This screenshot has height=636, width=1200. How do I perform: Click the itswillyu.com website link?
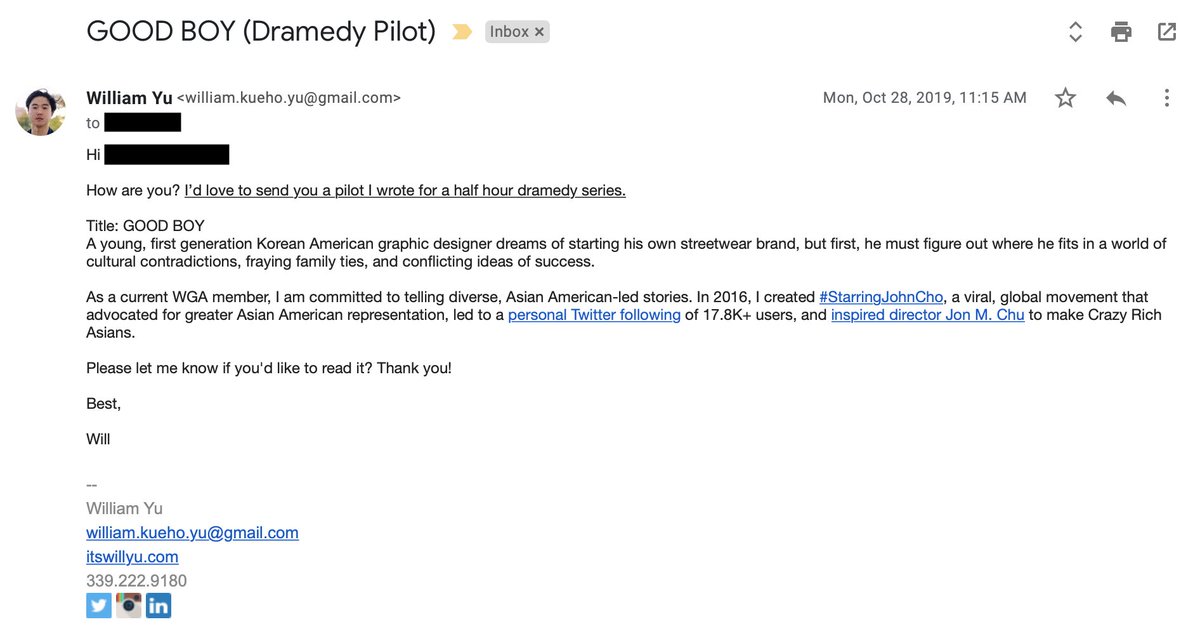(x=132, y=557)
